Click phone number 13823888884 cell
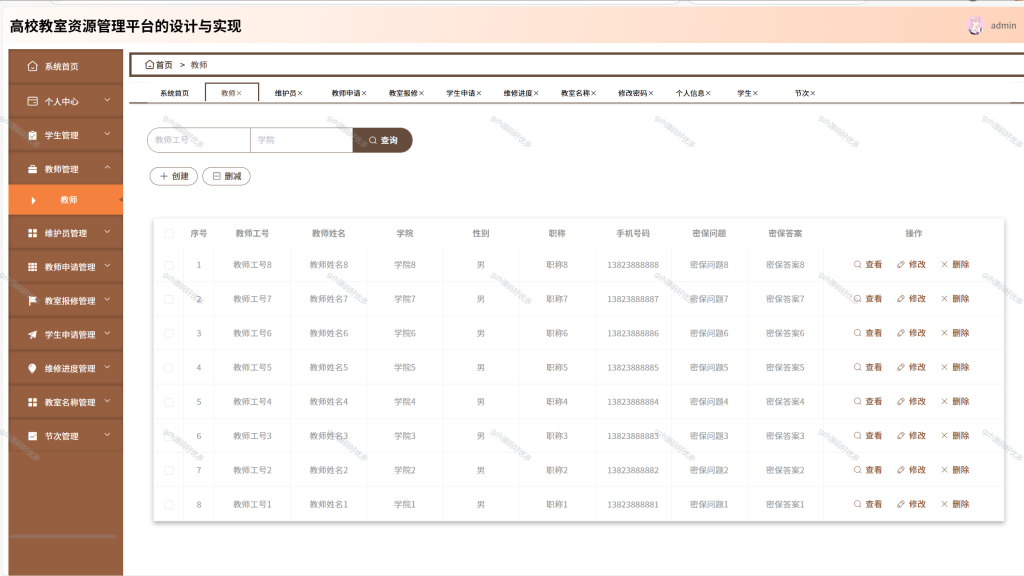Viewport: 1024px width, 576px height. click(633, 402)
